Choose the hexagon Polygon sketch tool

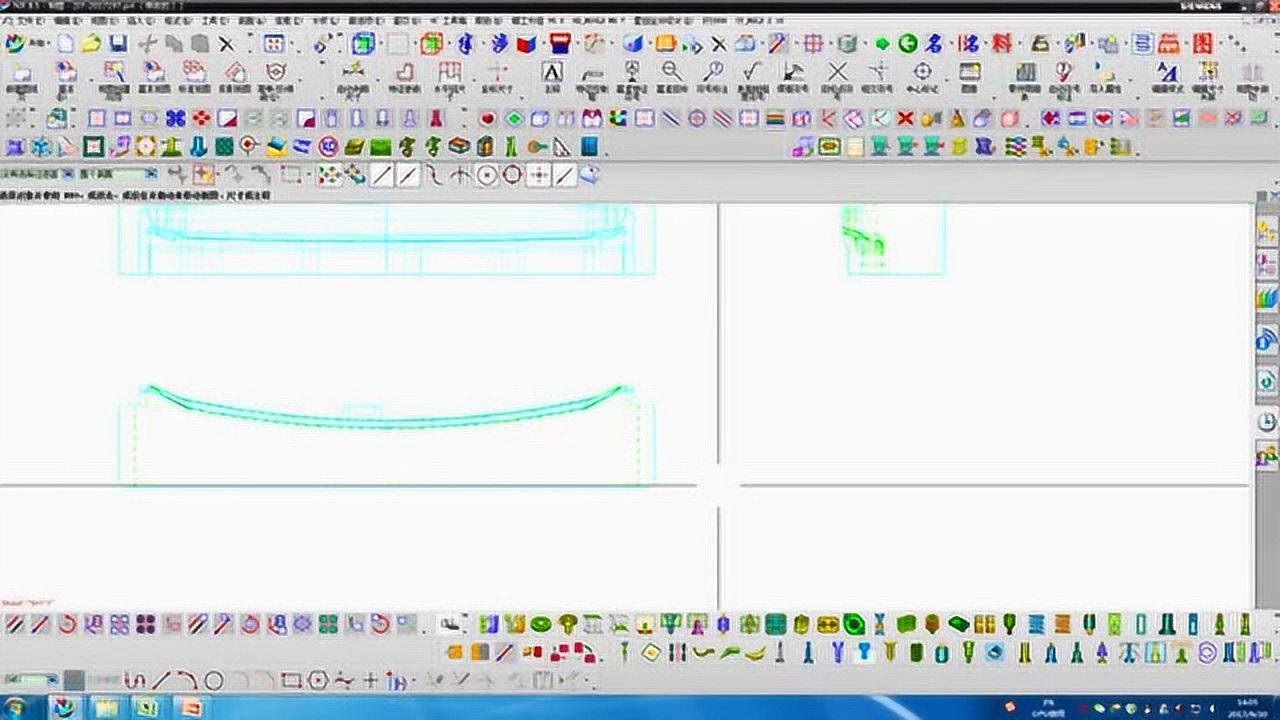click(x=318, y=681)
